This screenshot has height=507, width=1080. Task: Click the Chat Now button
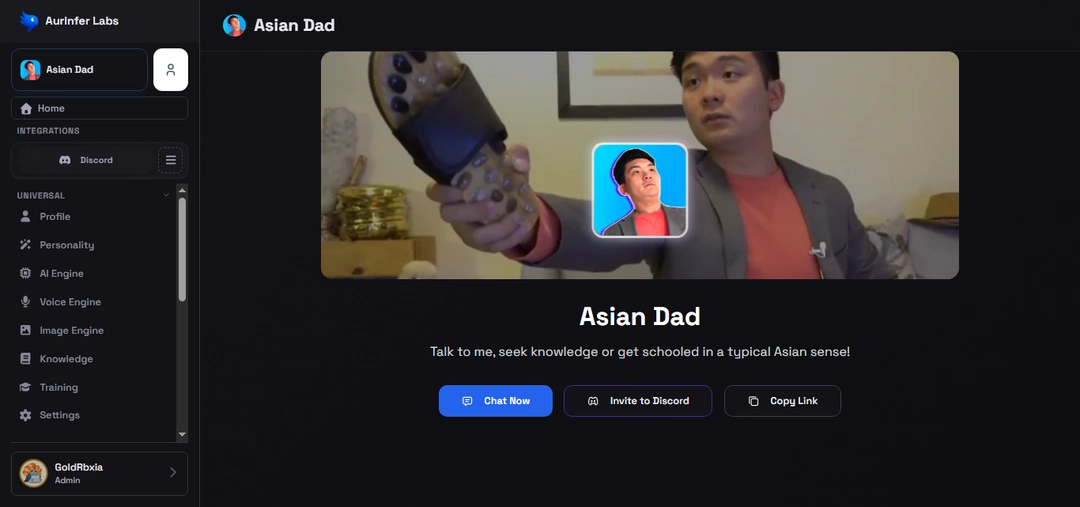coord(495,401)
